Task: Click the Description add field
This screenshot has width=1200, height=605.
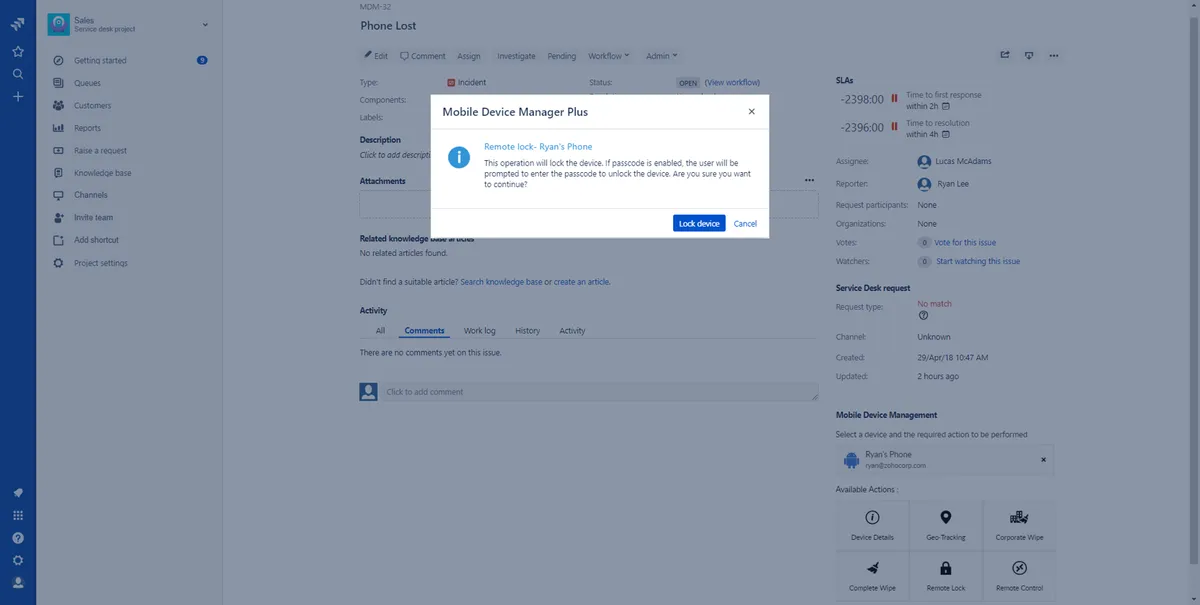Action: pyautogui.click(x=395, y=155)
